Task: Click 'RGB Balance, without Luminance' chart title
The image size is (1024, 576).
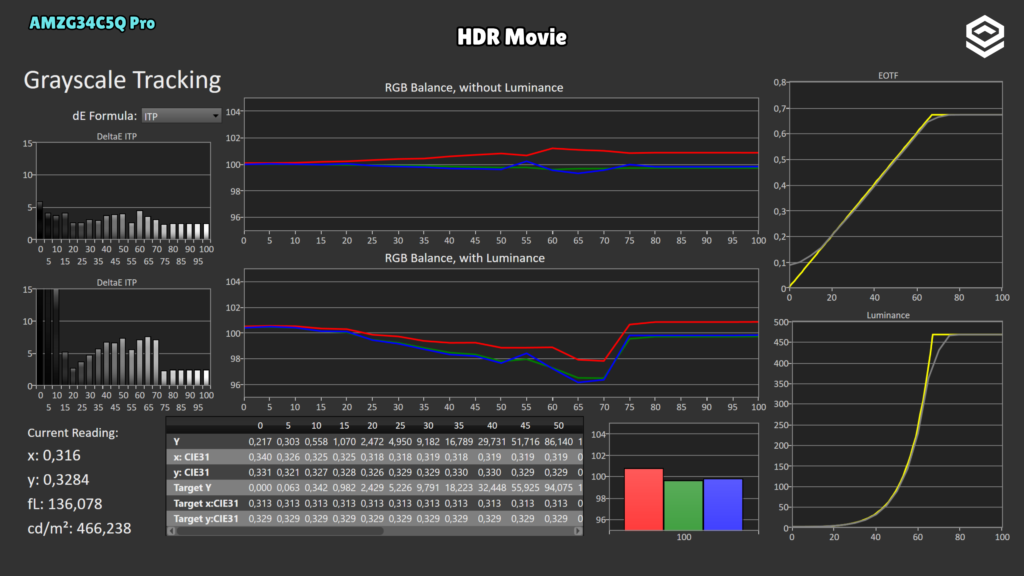Action: point(473,88)
